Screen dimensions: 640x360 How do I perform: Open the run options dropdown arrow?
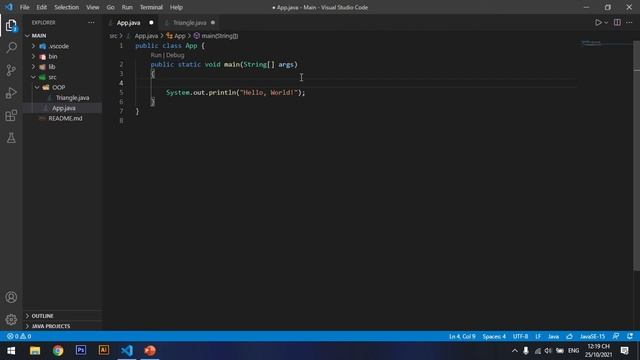tap(606, 23)
